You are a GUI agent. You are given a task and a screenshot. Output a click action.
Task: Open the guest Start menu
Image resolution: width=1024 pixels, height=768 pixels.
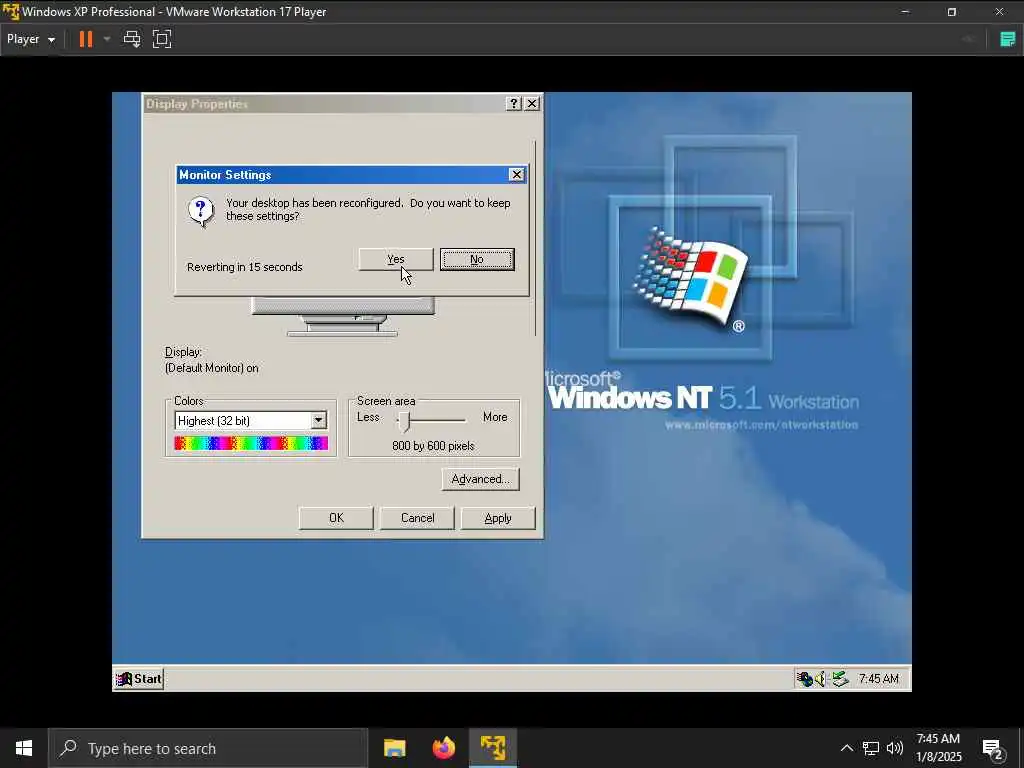click(x=138, y=679)
